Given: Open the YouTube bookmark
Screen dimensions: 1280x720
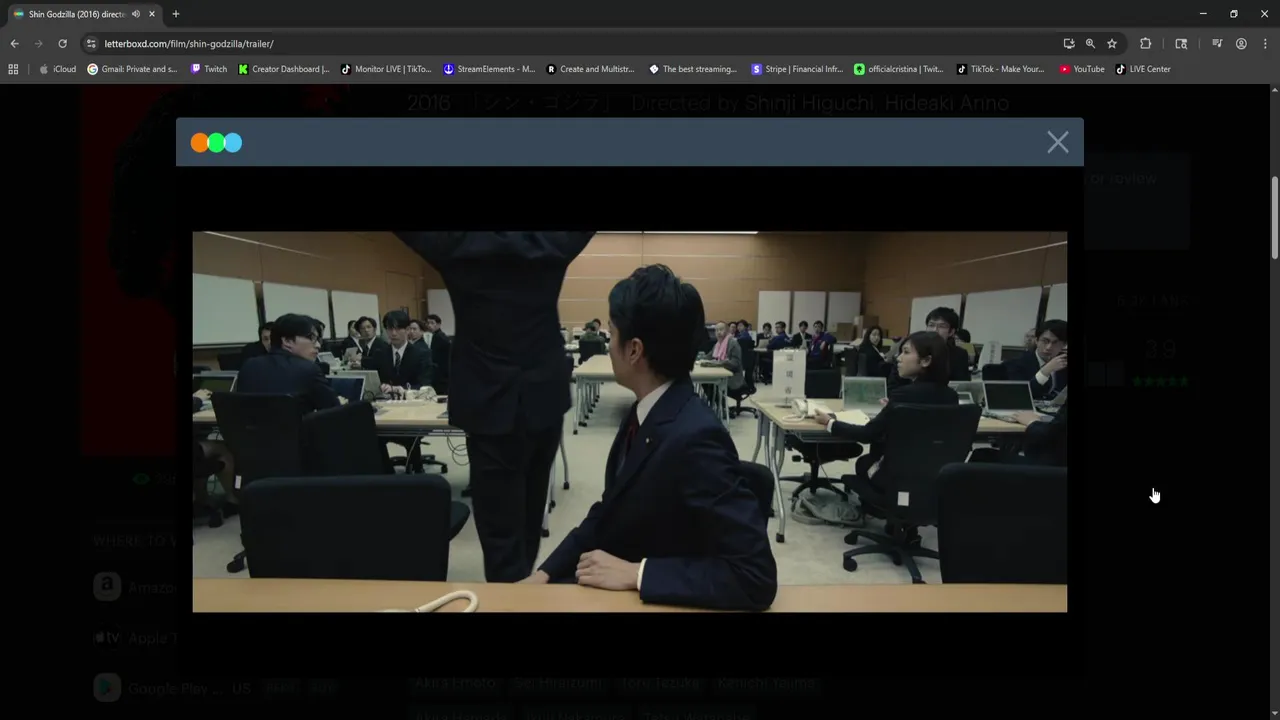Looking at the screenshot, I should (x=1082, y=69).
